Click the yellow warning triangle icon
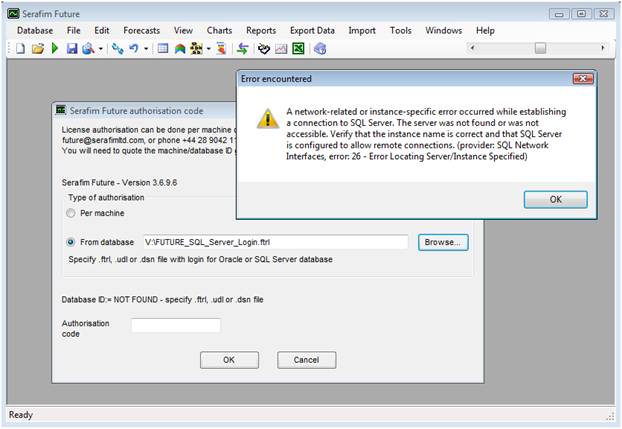The image size is (622, 429). [268, 119]
